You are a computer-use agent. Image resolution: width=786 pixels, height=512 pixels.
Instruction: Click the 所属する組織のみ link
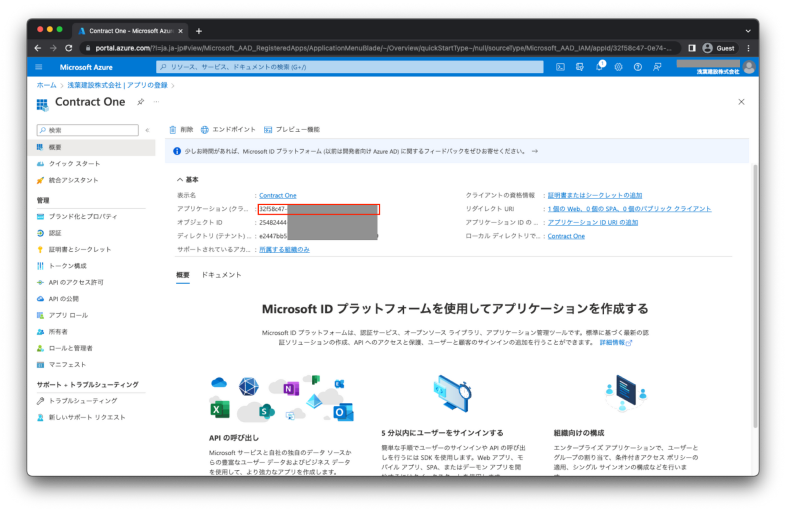(284, 250)
